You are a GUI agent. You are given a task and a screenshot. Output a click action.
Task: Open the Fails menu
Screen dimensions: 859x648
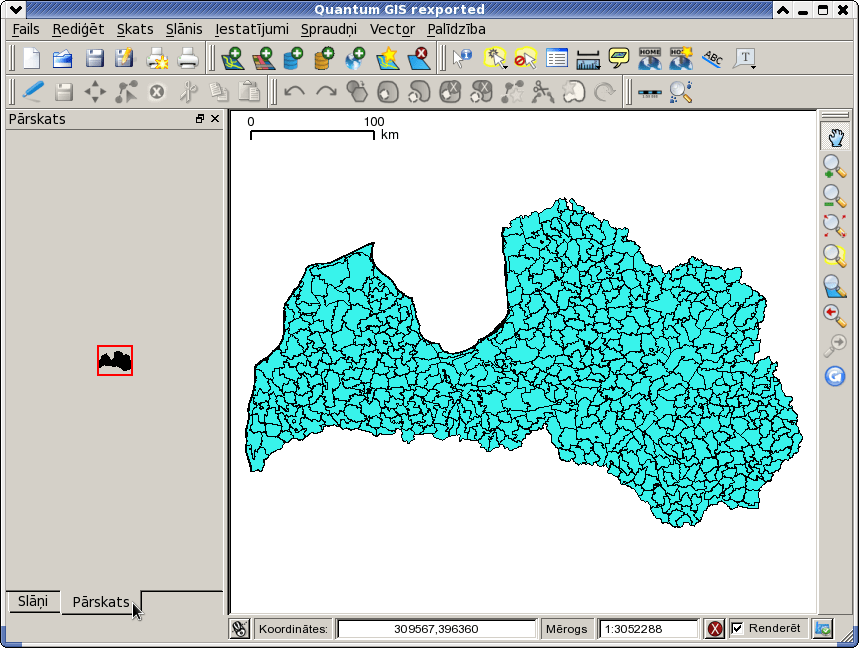(26, 29)
